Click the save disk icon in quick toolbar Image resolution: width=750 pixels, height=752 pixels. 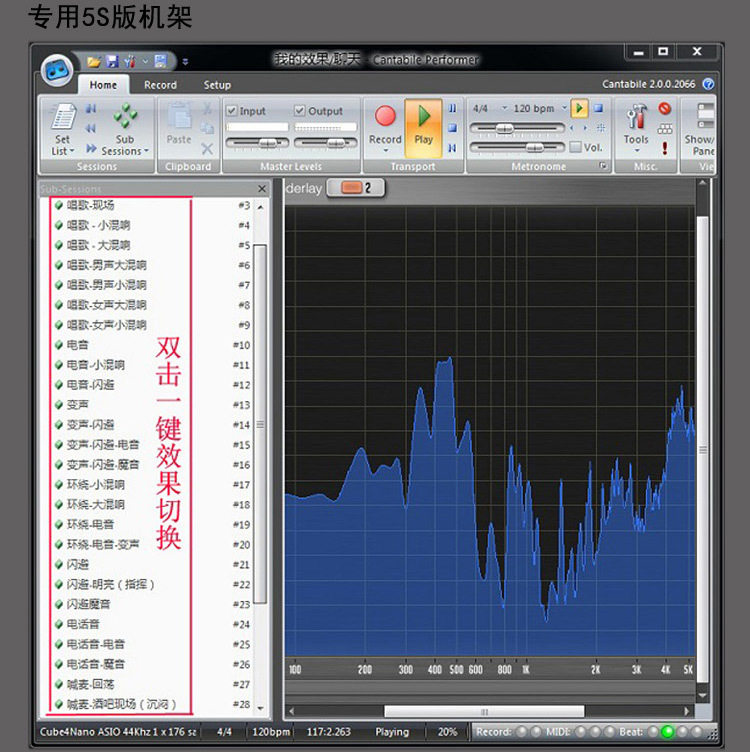112,61
